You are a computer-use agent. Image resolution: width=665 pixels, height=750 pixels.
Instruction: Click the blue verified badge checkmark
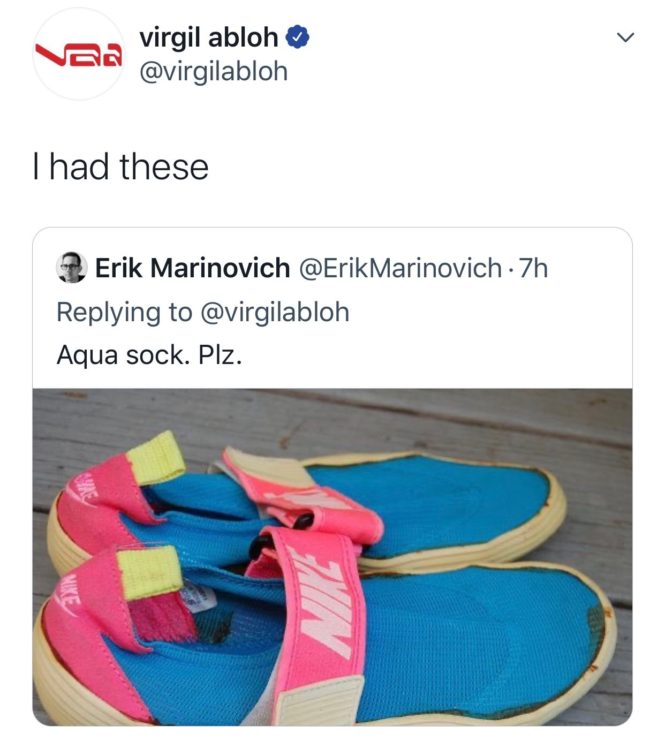[298, 38]
